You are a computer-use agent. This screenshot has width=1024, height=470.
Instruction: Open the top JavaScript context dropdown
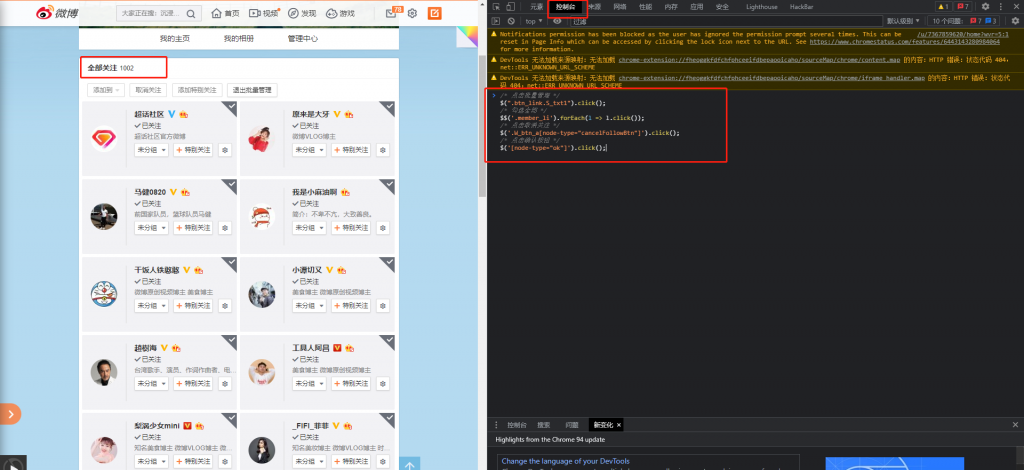[x=534, y=21]
